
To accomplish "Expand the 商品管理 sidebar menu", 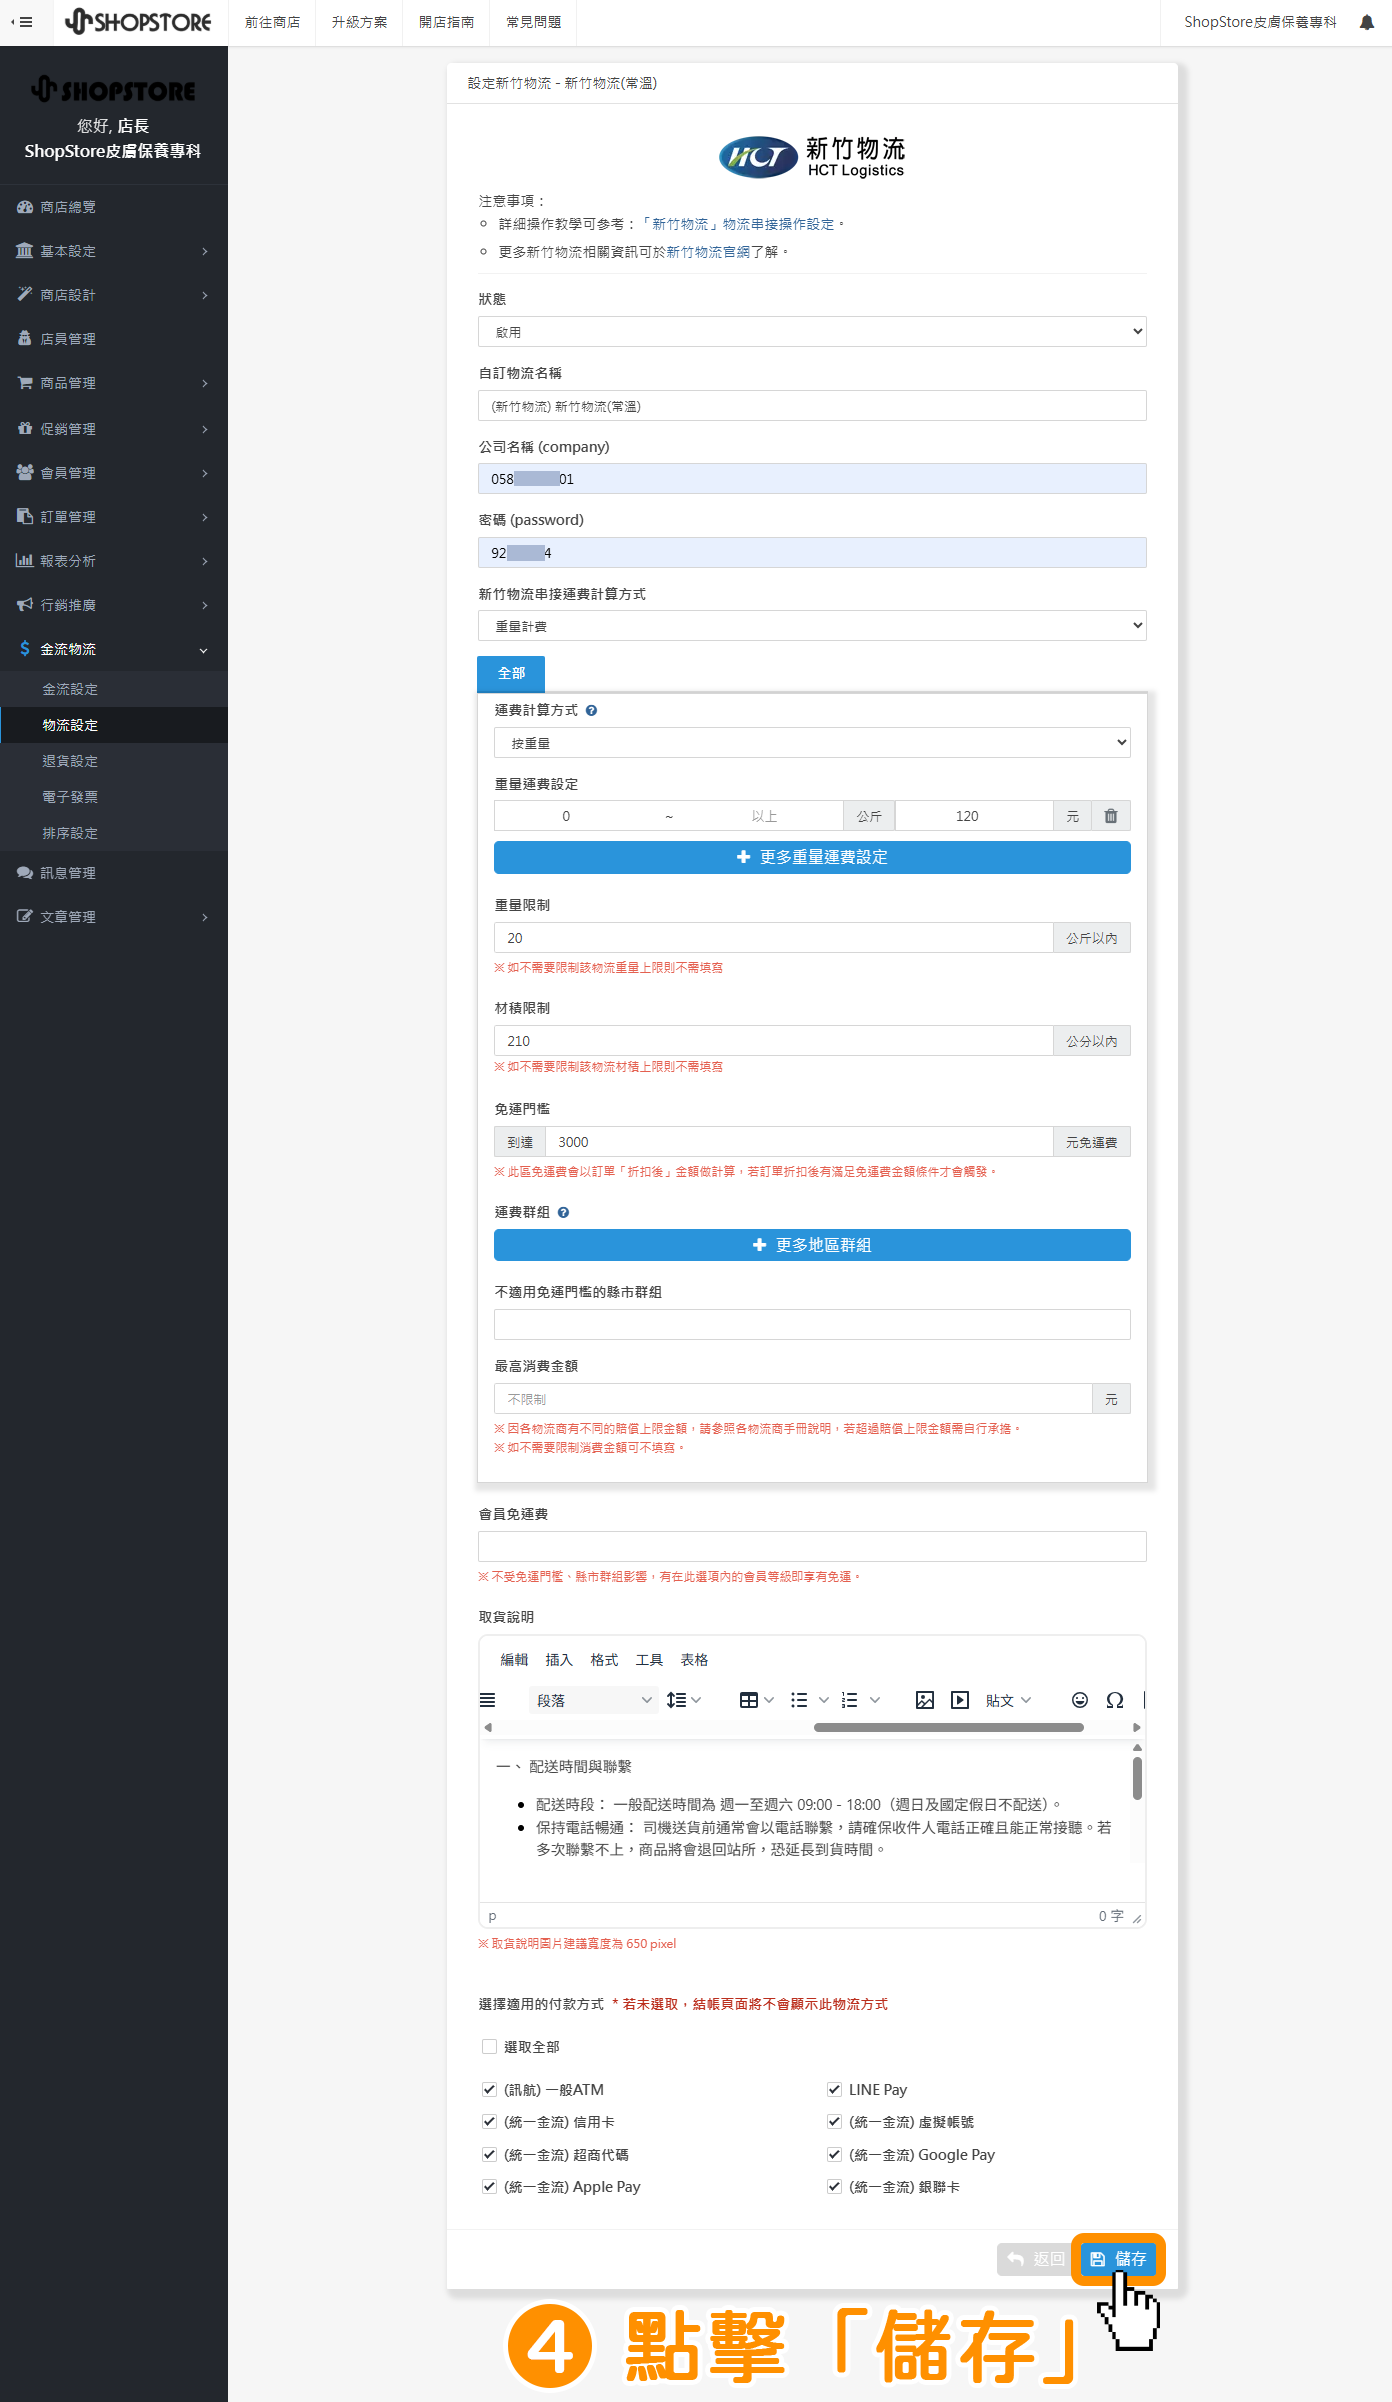I will point(113,383).
